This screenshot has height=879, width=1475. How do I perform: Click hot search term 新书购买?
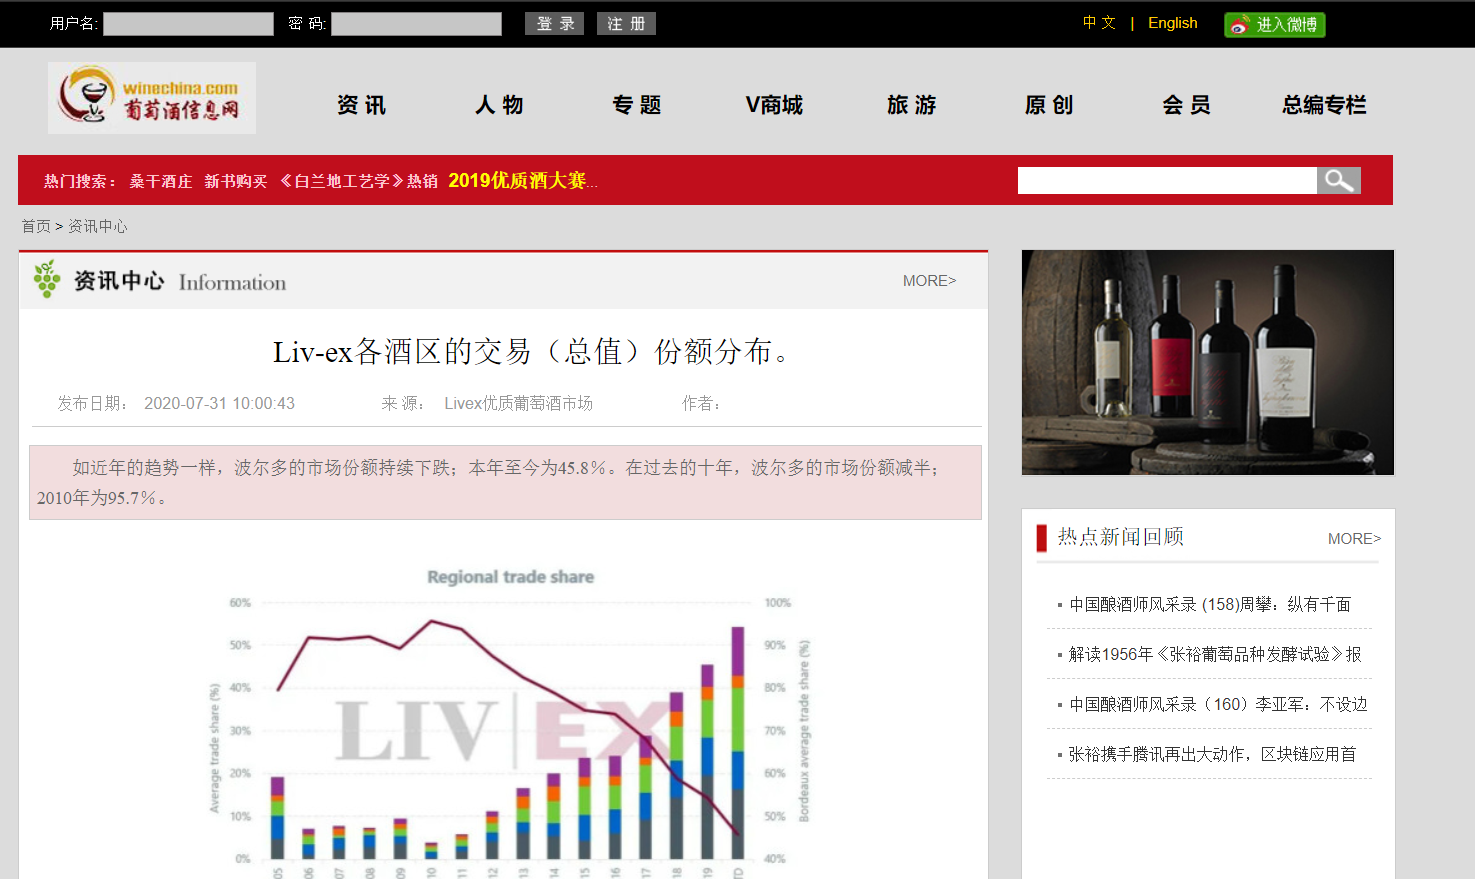[x=236, y=181]
